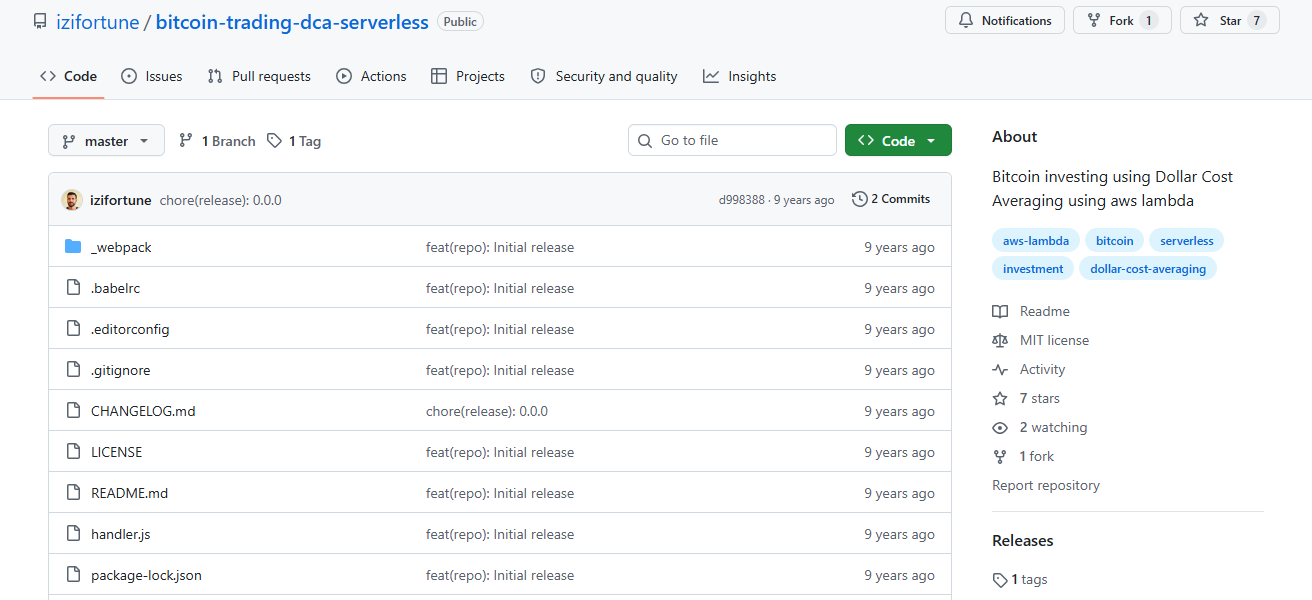Click the _webpack folder icon
The height and width of the screenshot is (600, 1312).
coord(73,247)
